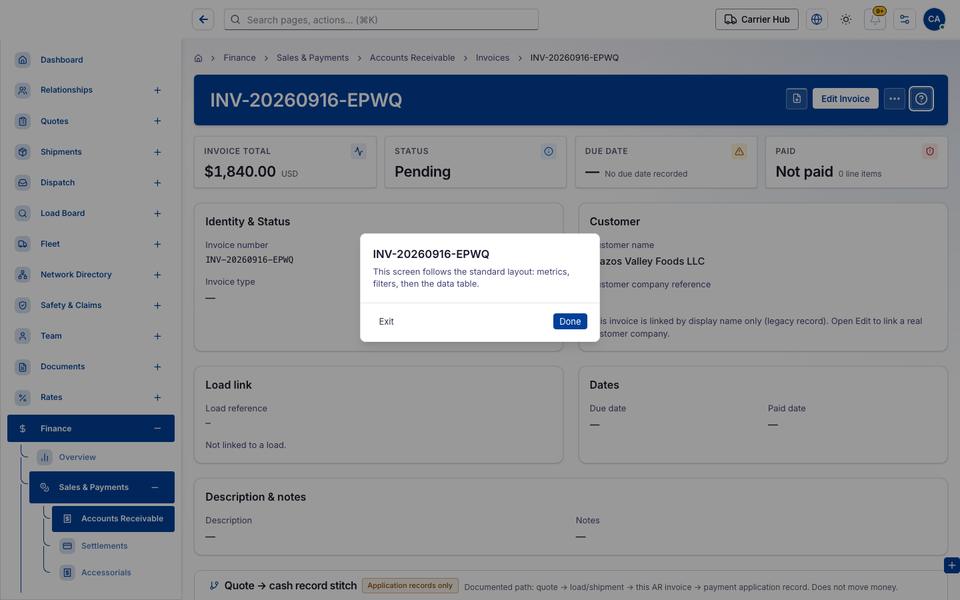
Task: Open the language globe icon
Action: [816, 20]
